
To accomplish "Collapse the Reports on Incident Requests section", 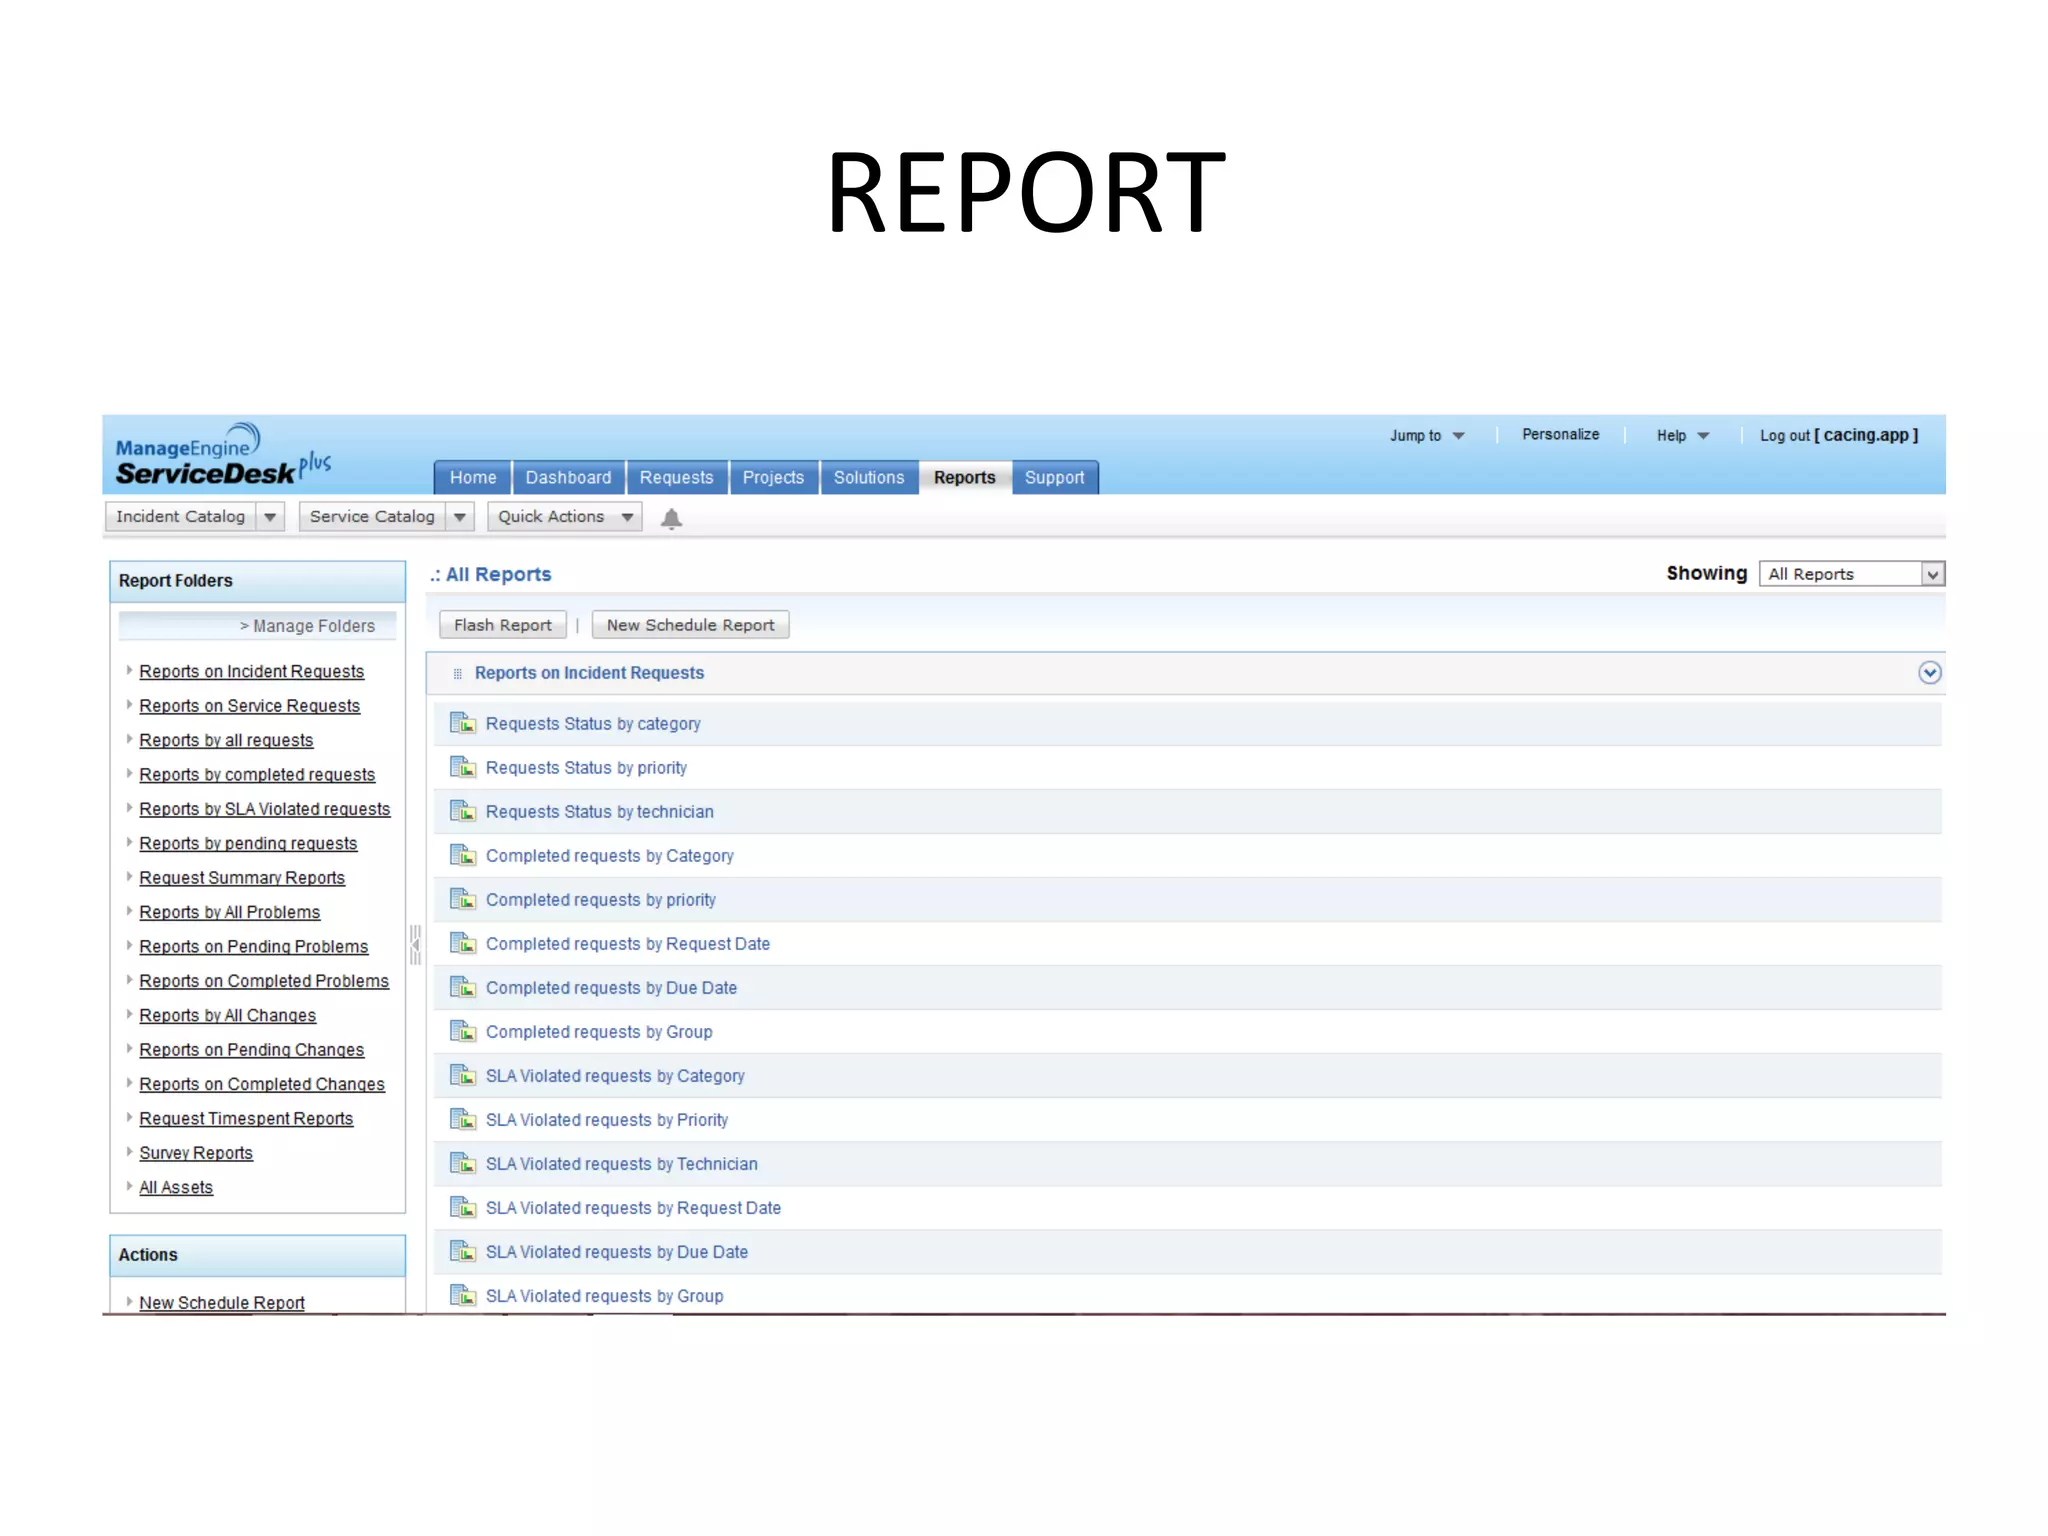I will point(1930,673).
